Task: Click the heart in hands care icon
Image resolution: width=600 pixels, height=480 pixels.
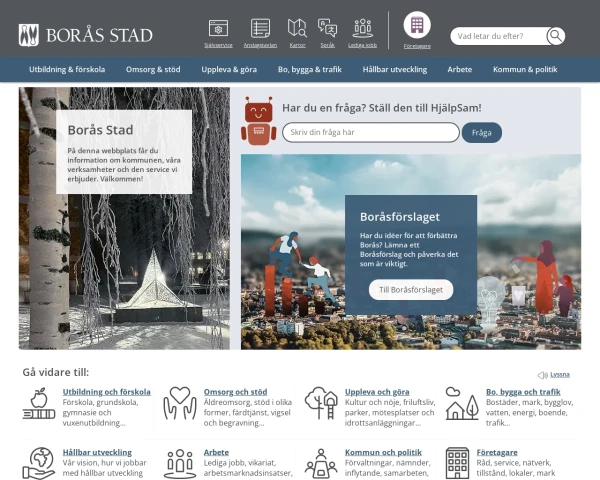Action: point(180,403)
